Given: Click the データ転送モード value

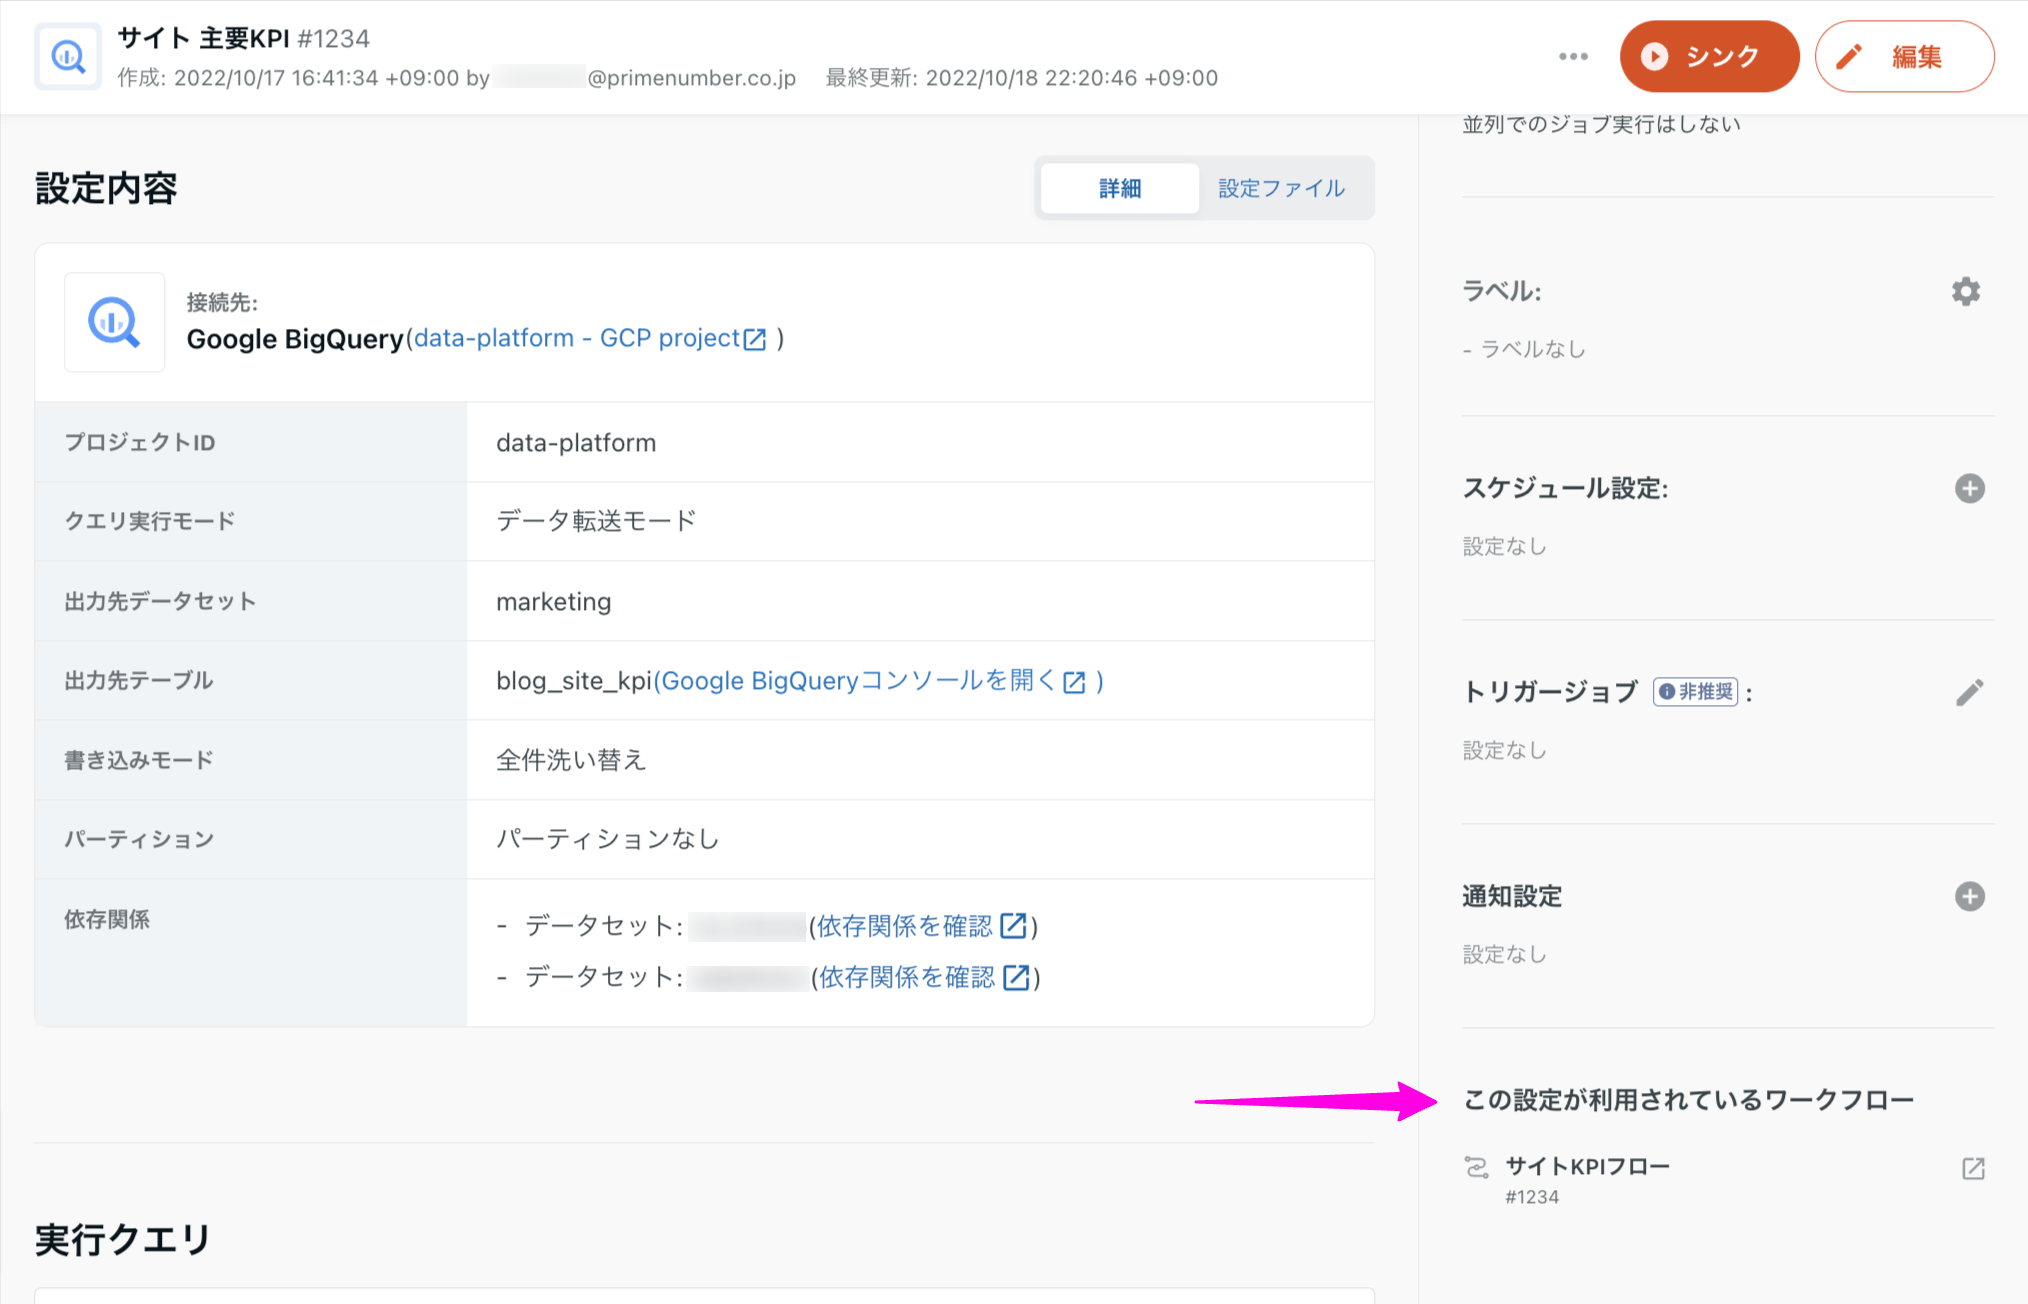Looking at the screenshot, I should [x=596, y=521].
